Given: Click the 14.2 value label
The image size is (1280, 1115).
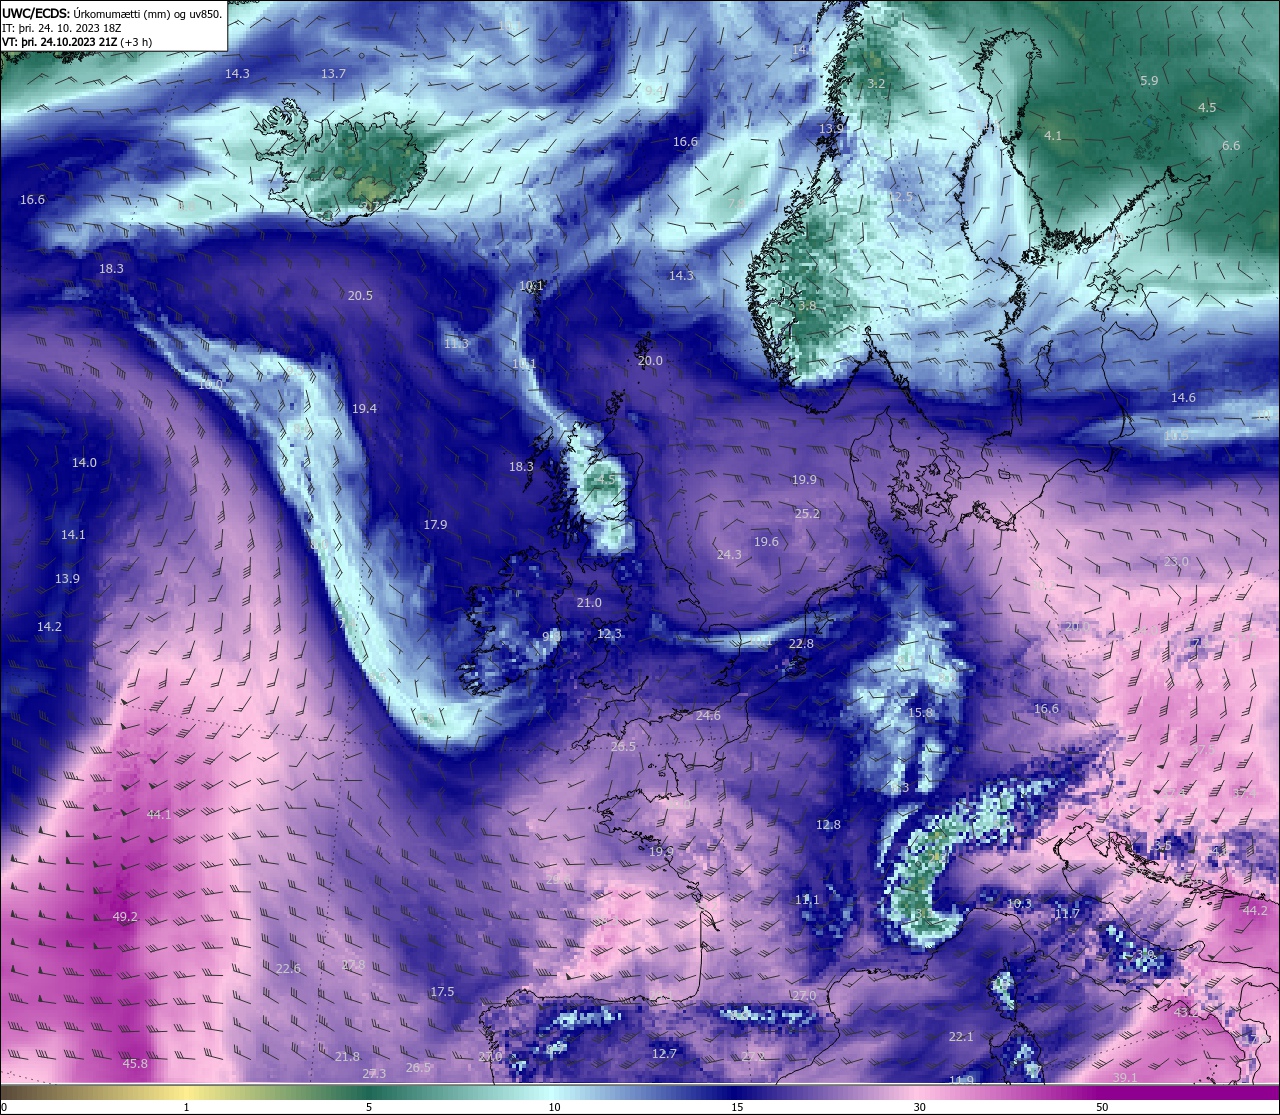Looking at the screenshot, I should coord(49,627).
